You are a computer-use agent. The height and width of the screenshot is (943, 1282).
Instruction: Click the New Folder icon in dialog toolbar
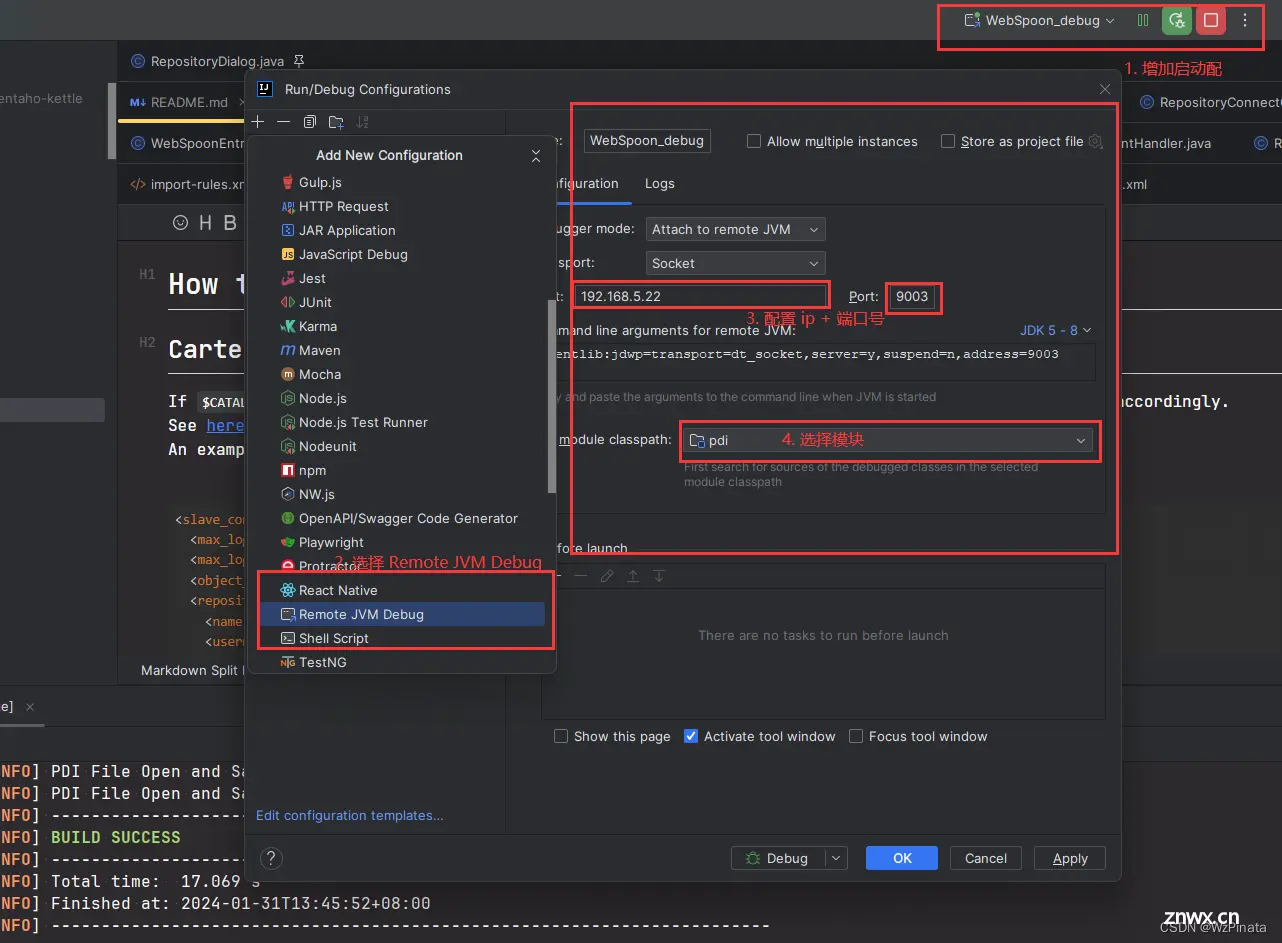[336, 122]
